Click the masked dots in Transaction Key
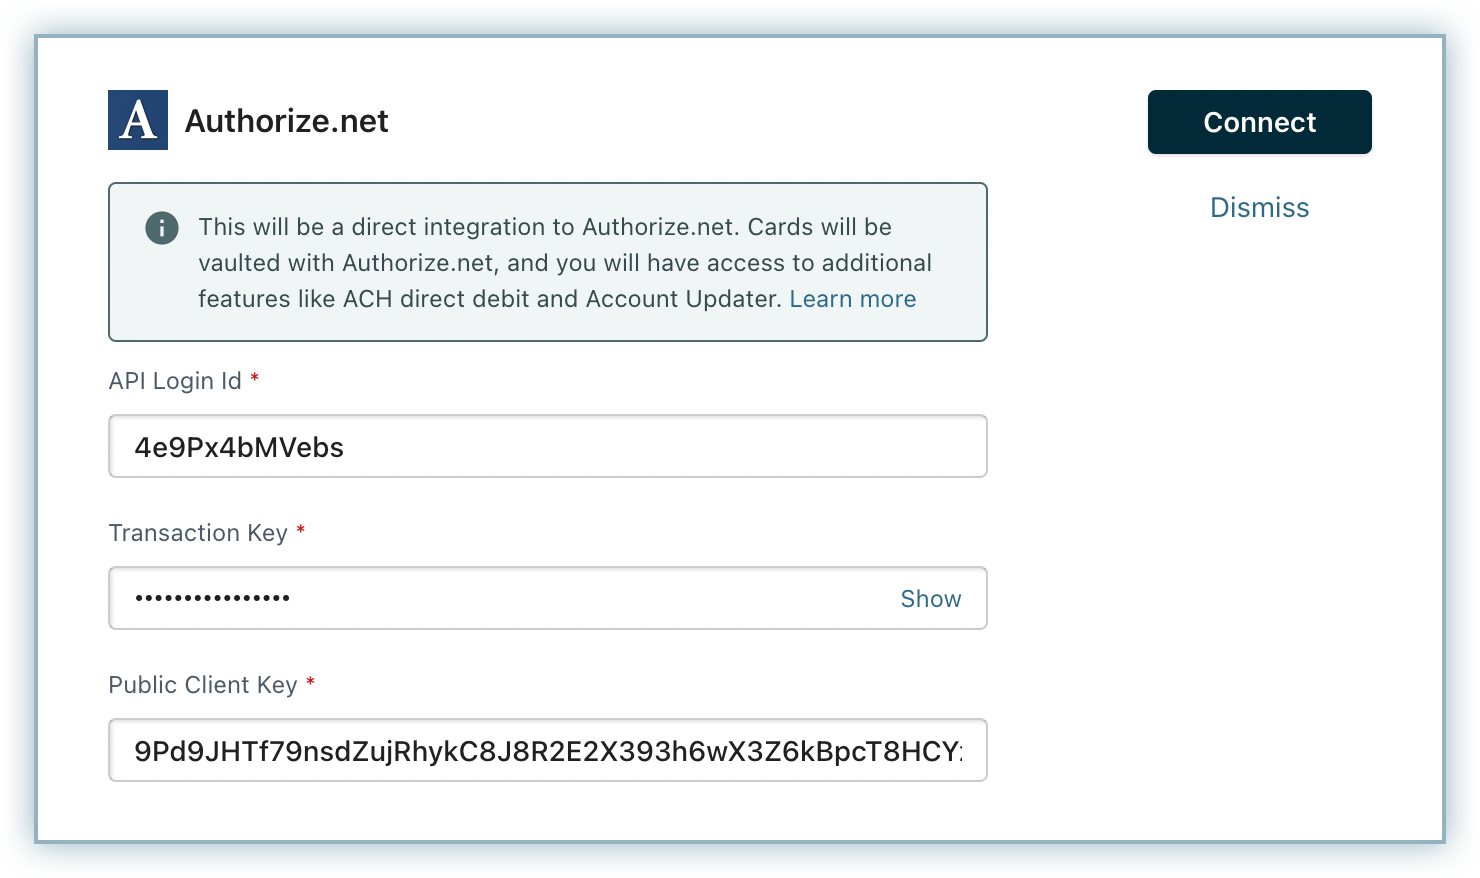The width and height of the screenshot is (1480, 878). [x=213, y=598]
